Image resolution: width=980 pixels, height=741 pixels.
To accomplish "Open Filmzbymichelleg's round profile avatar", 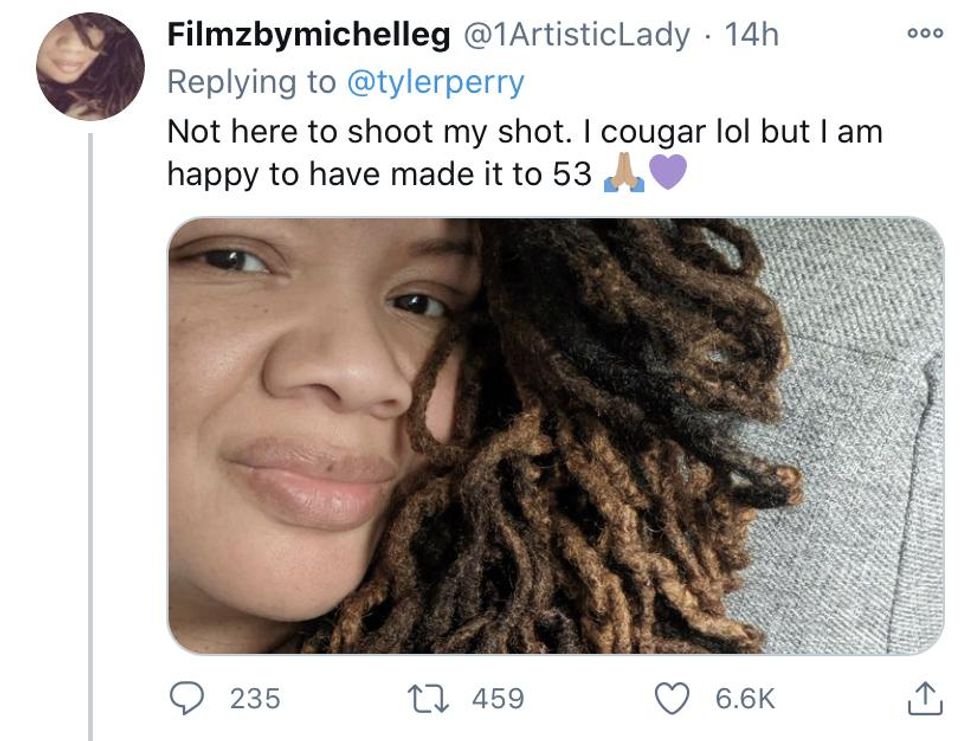I will (90, 66).
